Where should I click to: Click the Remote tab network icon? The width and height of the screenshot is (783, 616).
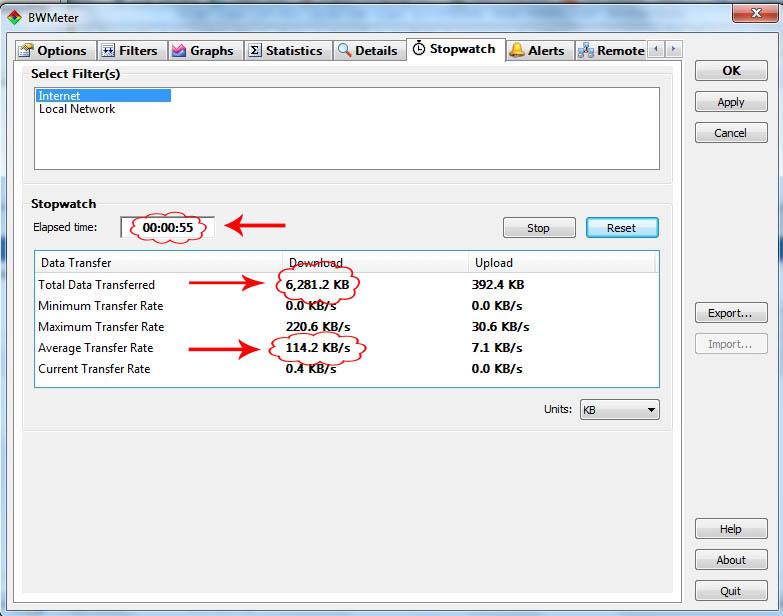click(x=586, y=50)
